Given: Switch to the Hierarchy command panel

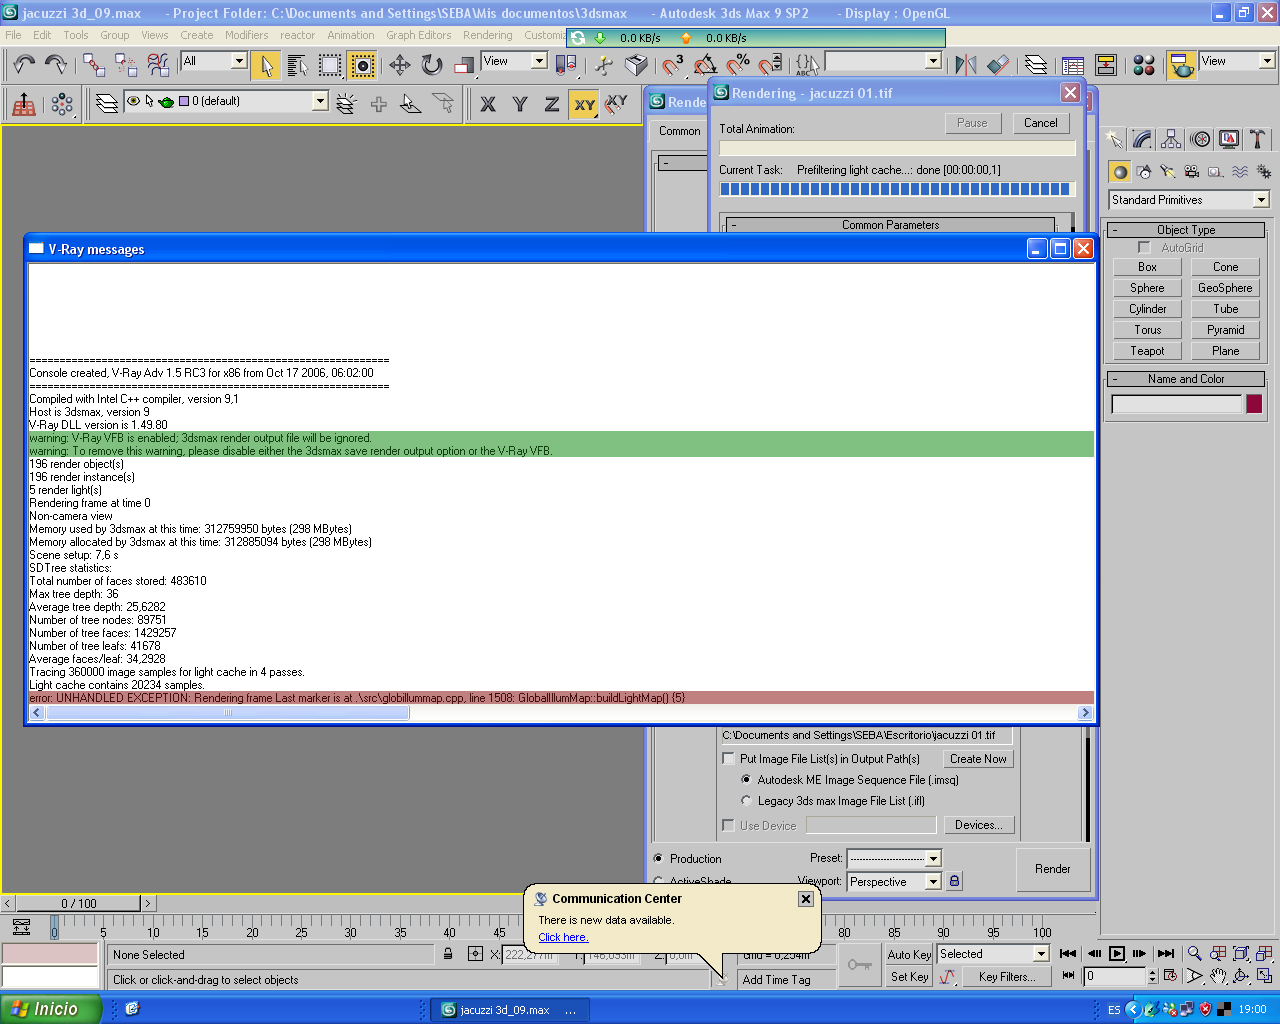Looking at the screenshot, I should (x=1171, y=139).
